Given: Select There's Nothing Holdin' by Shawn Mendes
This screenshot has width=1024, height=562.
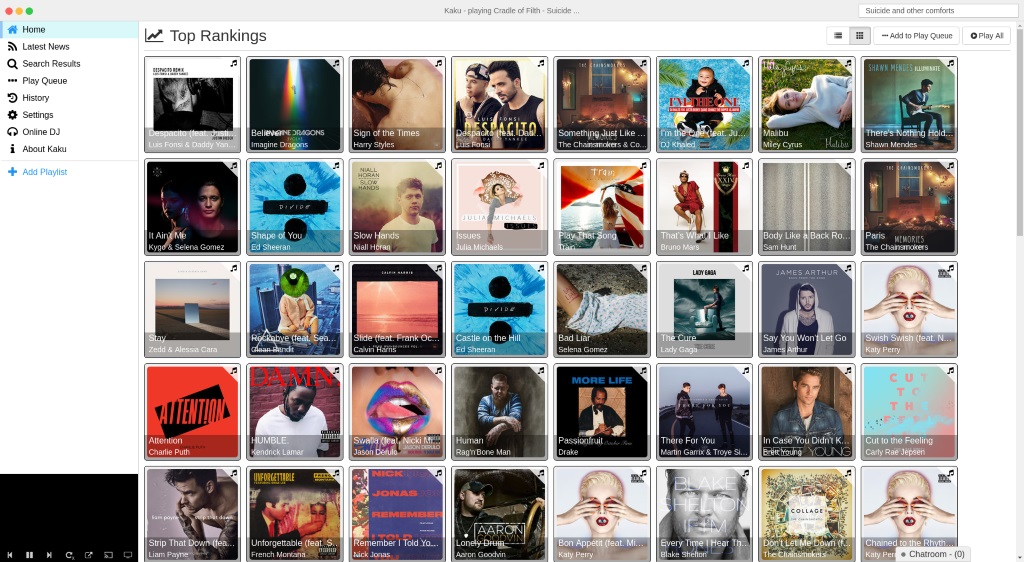Looking at the screenshot, I should click(x=910, y=104).
